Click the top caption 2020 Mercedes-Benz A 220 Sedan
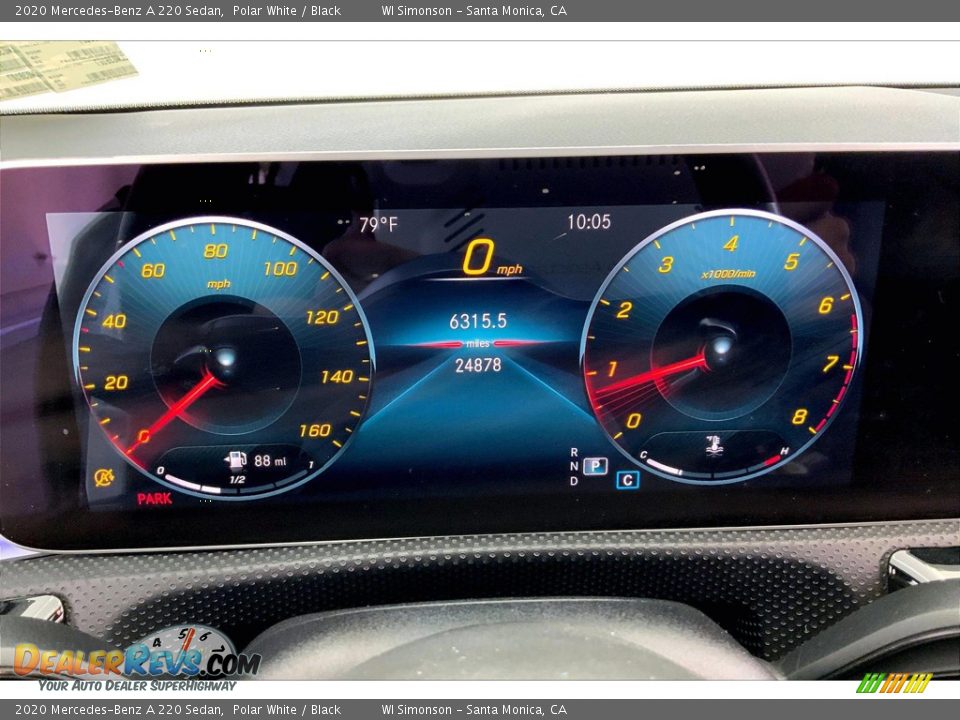 [119, 10]
